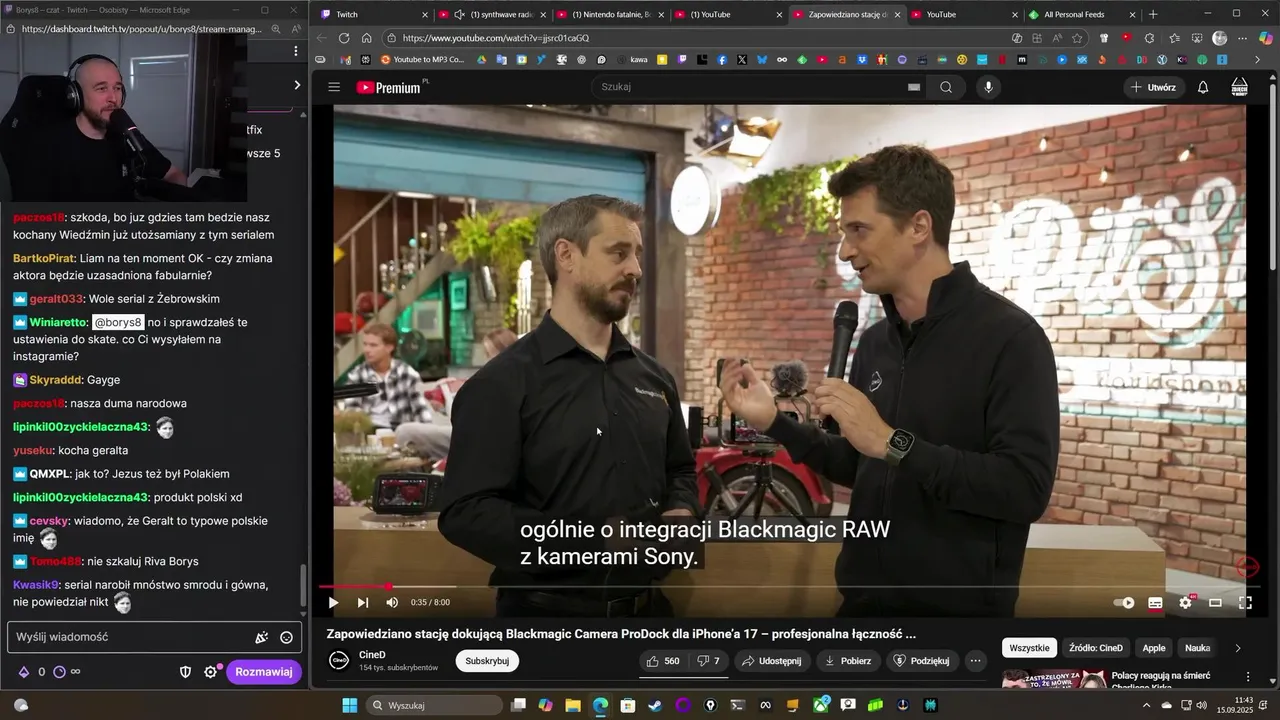Click Podziękuj thanks button
The width and height of the screenshot is (1280, 720).
click(x=921, y=661)
